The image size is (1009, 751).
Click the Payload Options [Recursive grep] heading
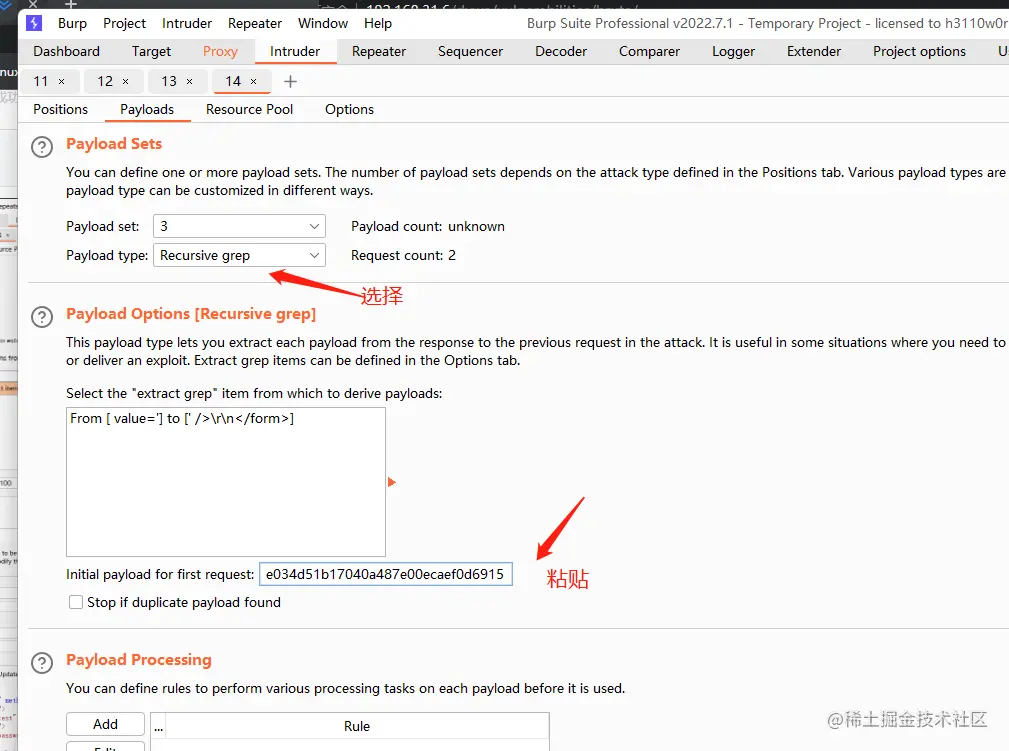coord(191,313)
